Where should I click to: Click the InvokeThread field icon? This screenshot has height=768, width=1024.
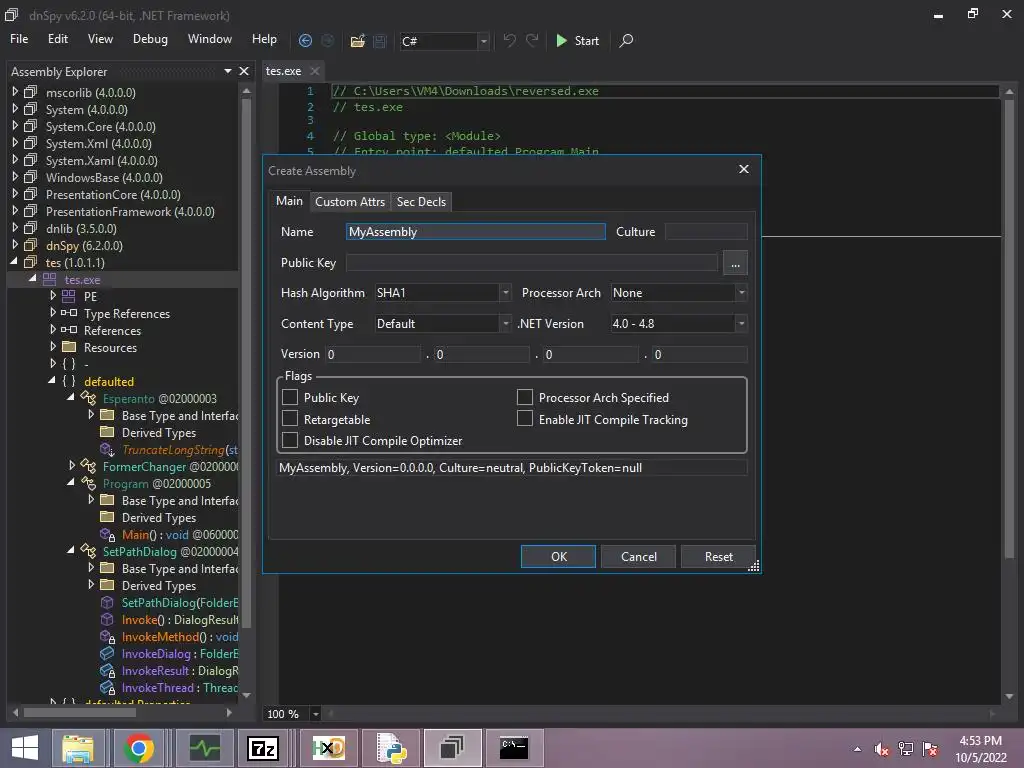[x=108, y=687]
